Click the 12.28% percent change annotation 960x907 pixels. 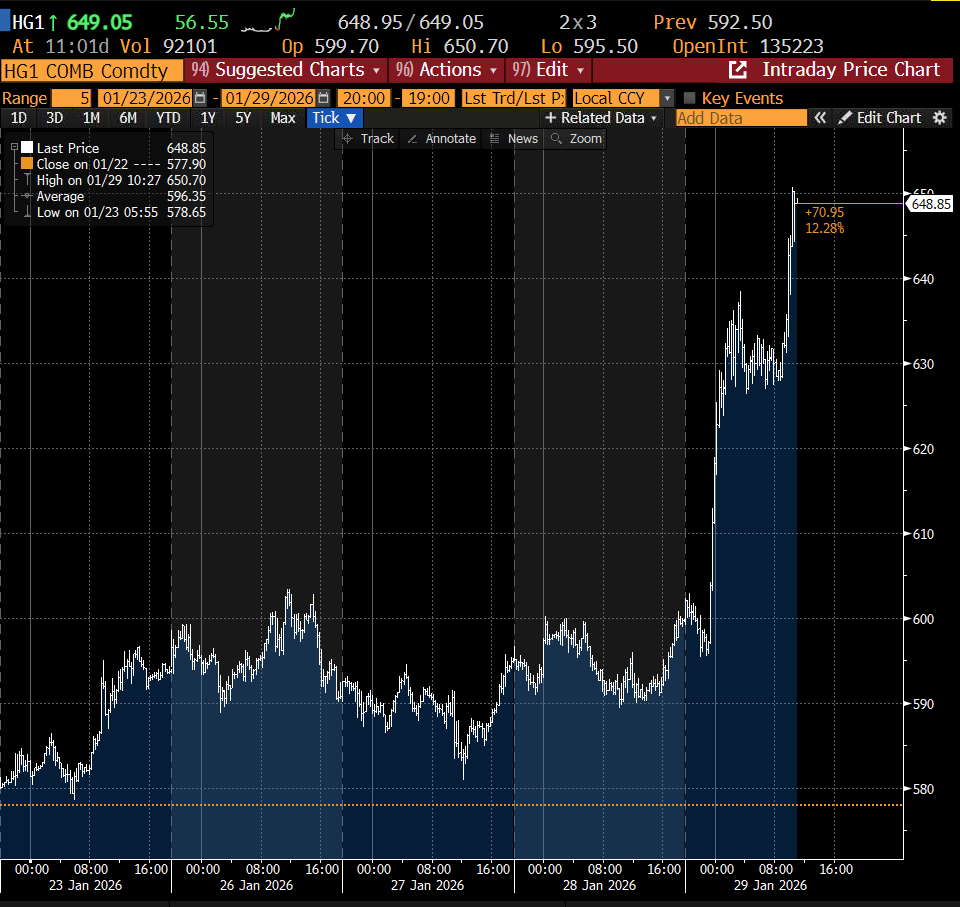[825, 228]
